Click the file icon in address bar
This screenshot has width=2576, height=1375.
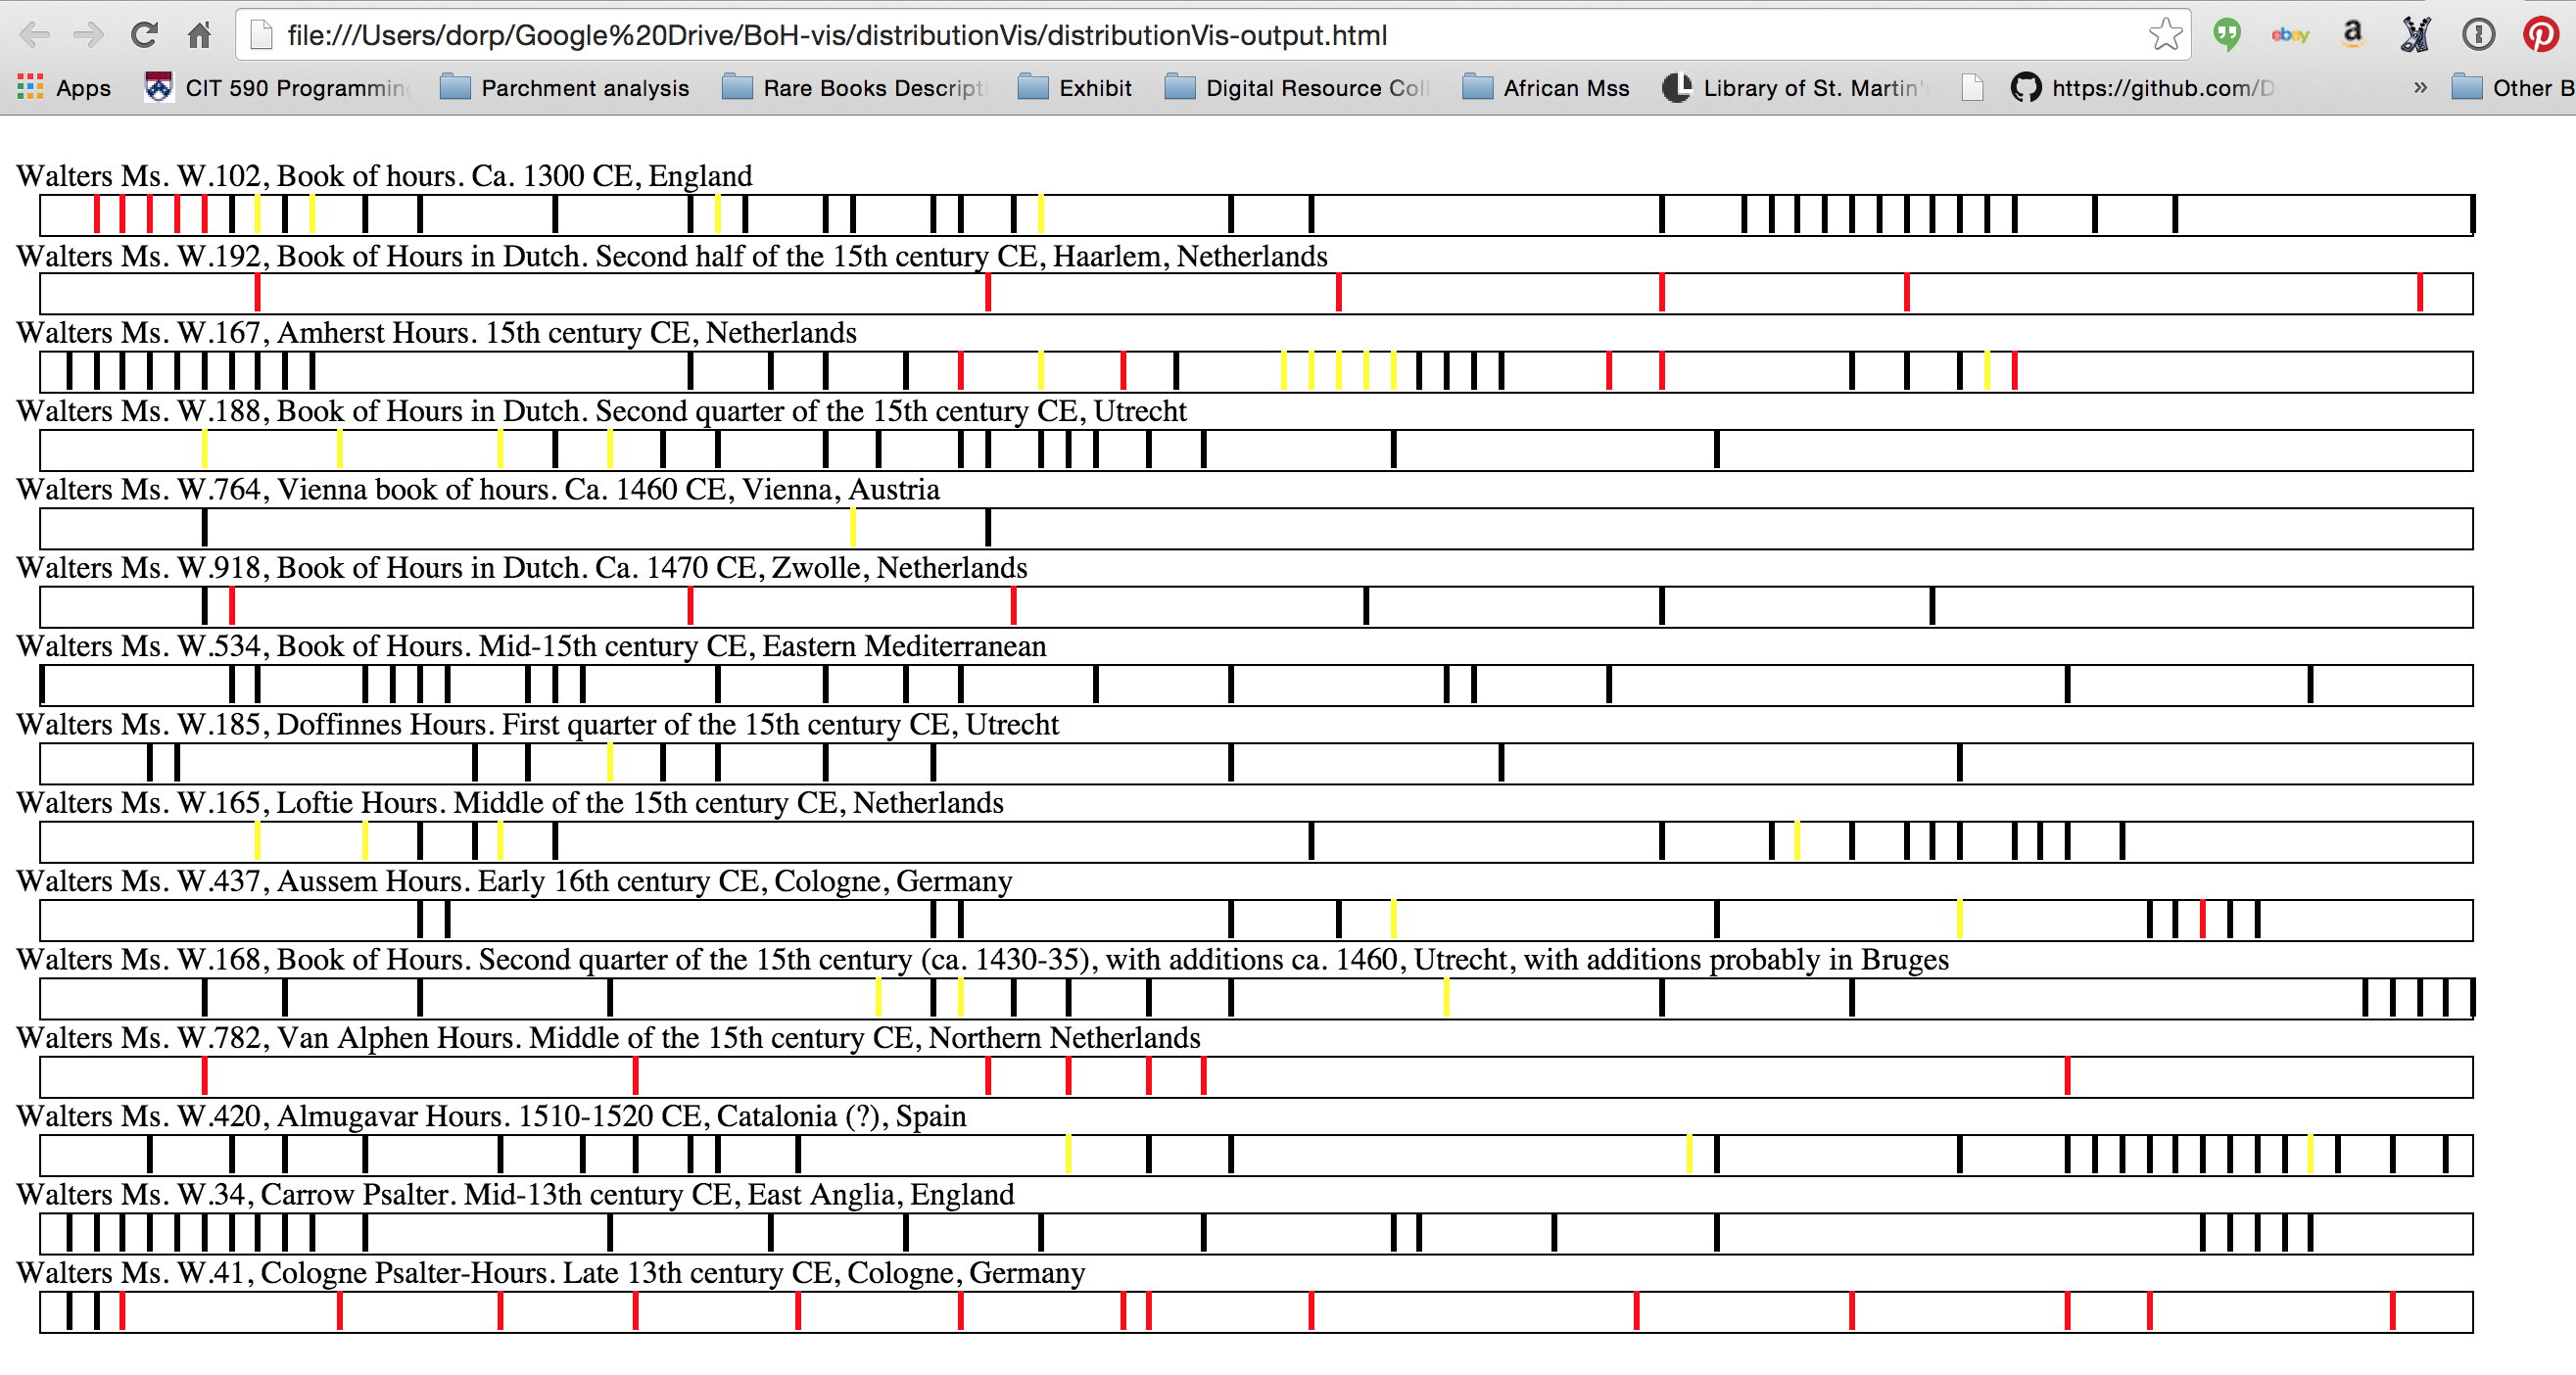[x=261, y=35]
